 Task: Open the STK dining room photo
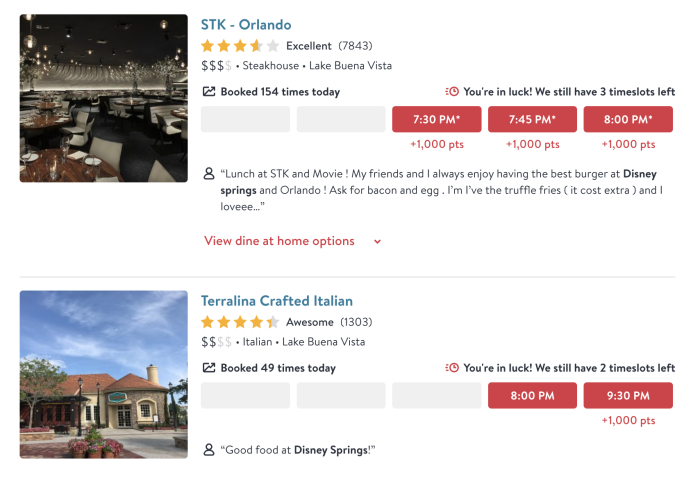[x=103, y=98]
